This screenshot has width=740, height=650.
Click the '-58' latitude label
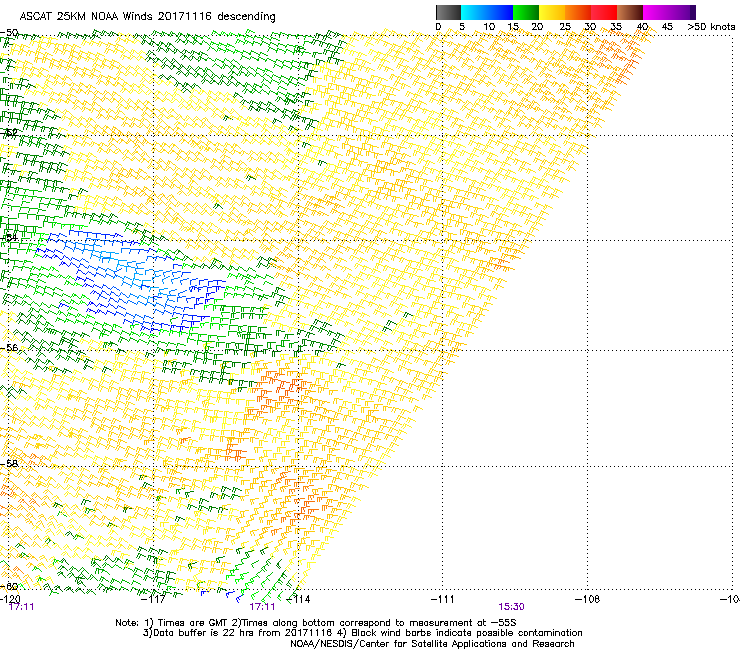[x=9, y=463]
